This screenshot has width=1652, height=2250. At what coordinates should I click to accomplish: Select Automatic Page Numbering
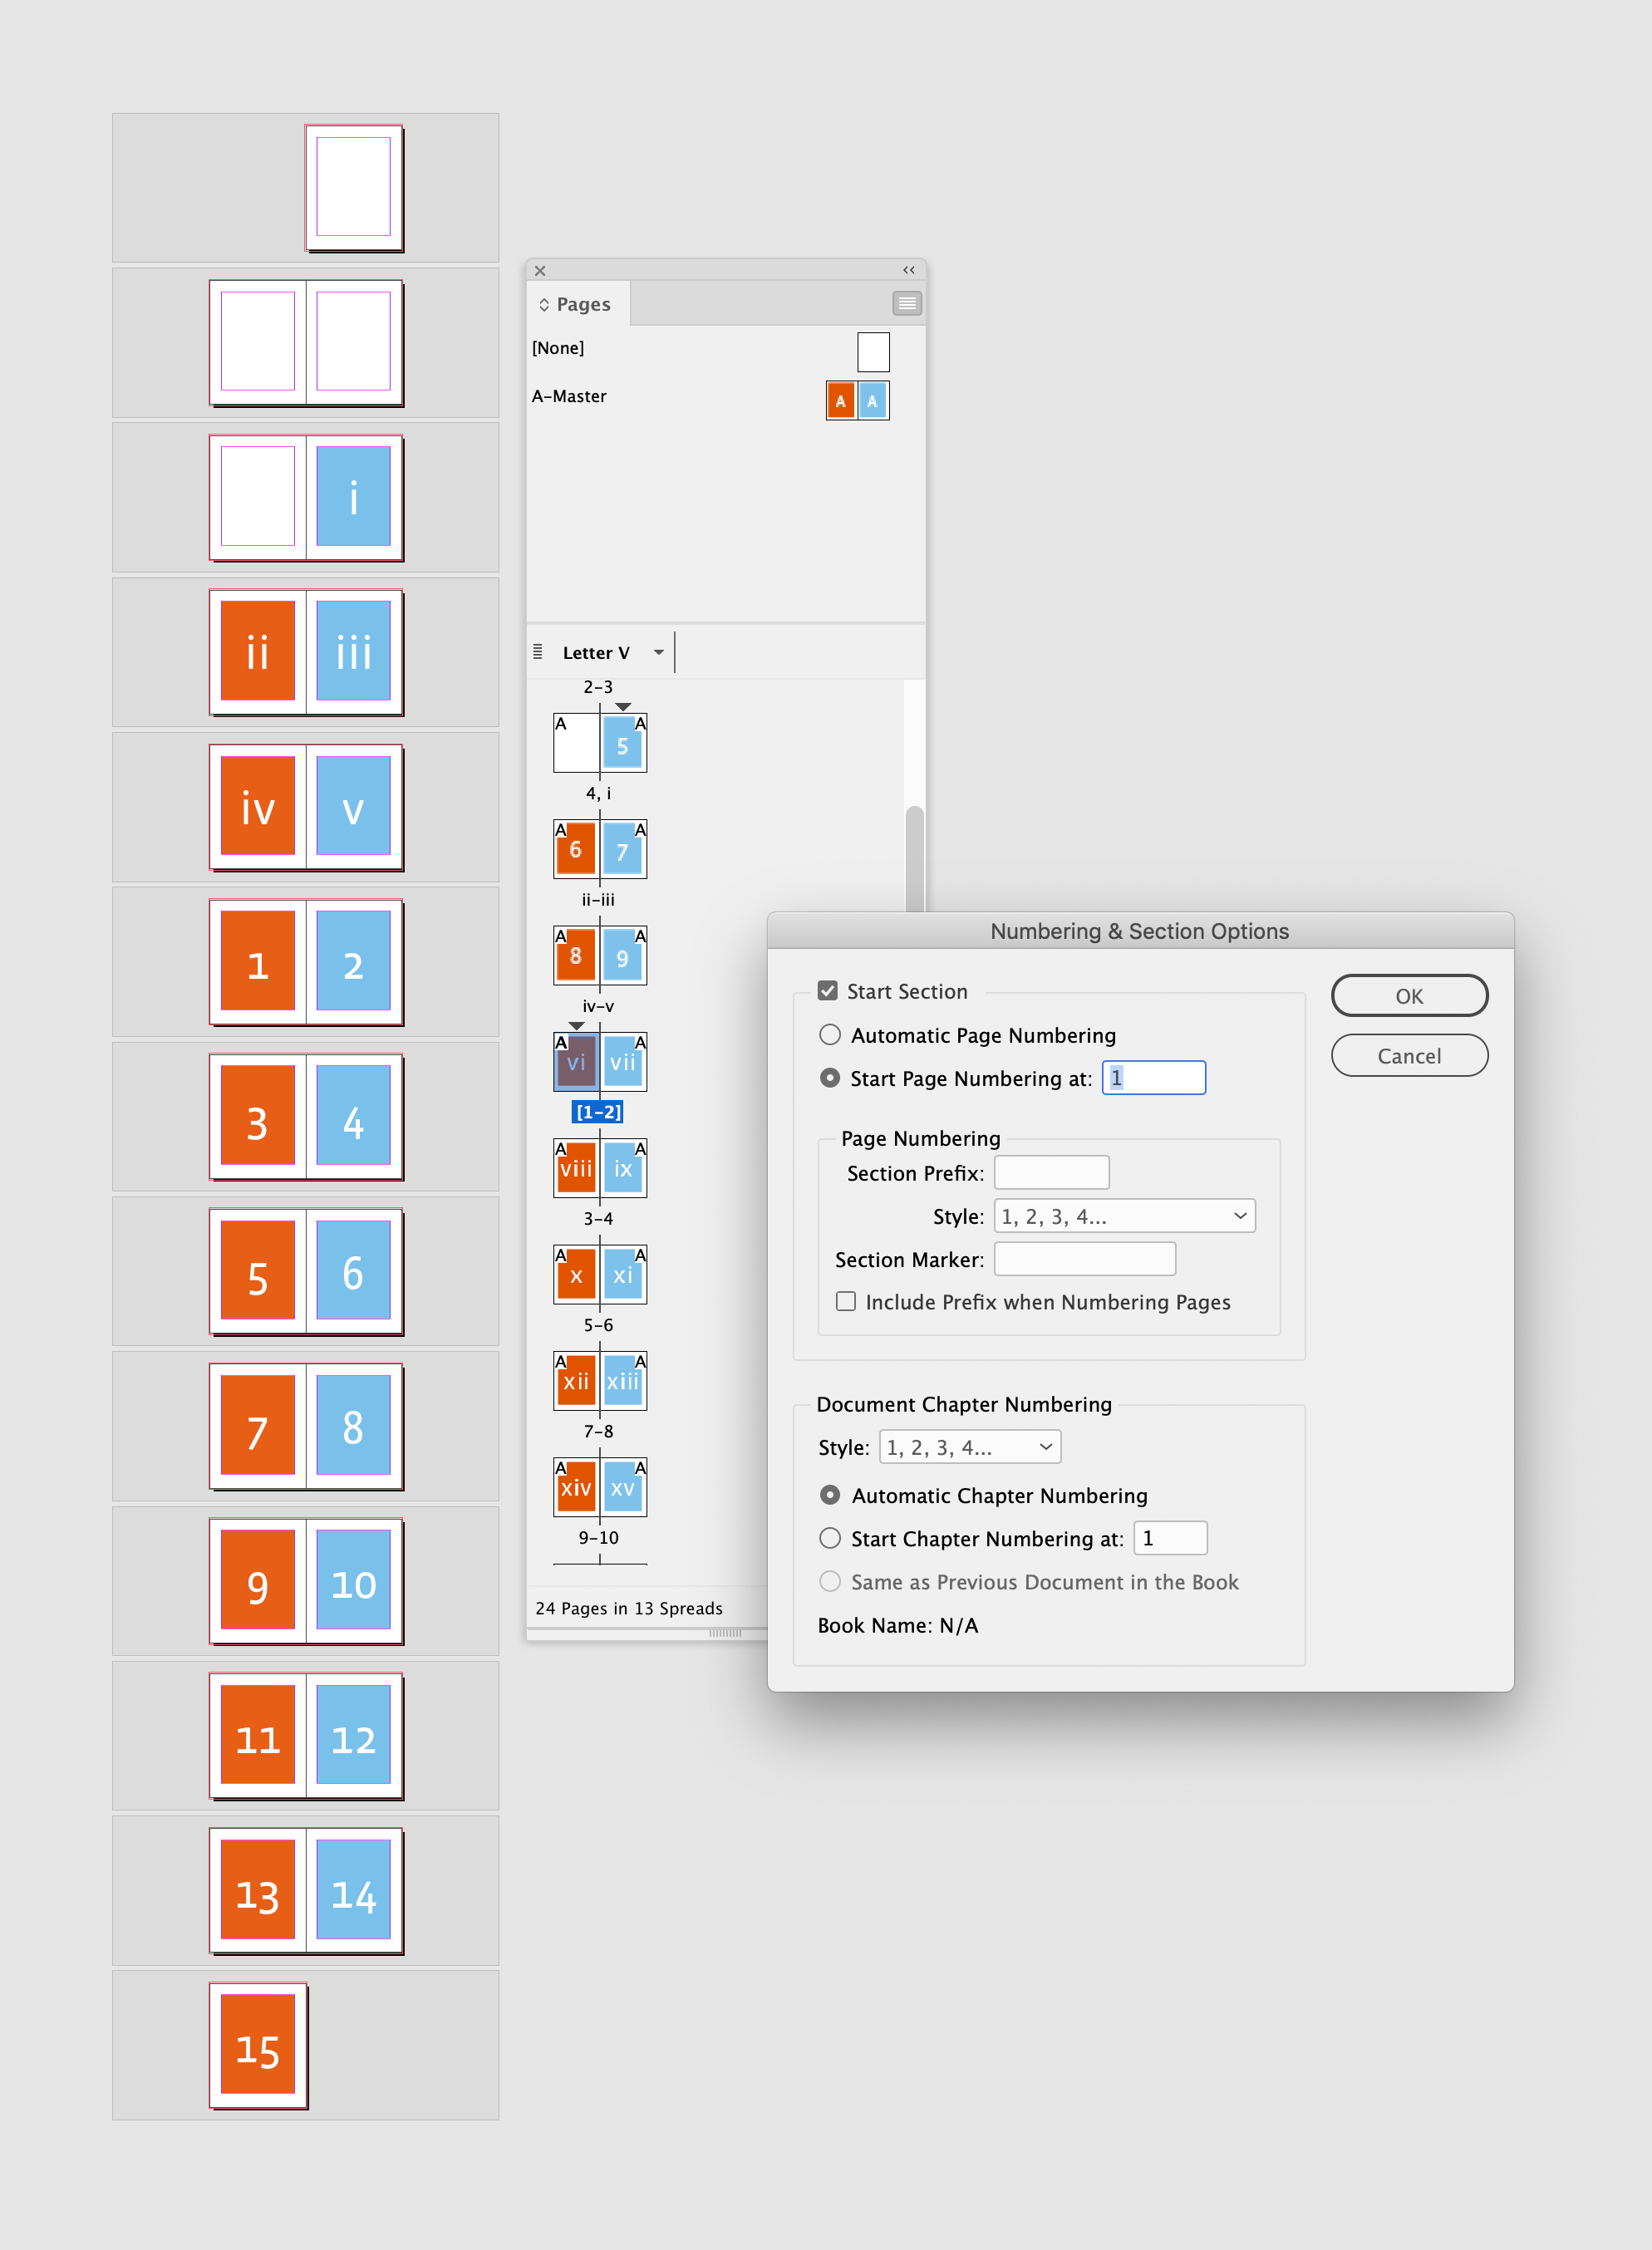click(829, 1035)
